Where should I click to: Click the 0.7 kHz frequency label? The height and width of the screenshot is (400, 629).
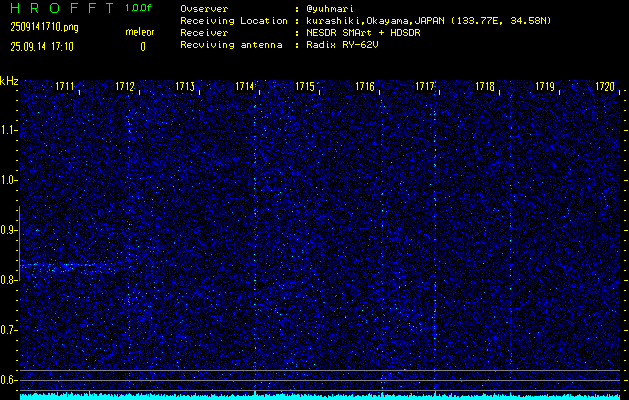[8, 330]
